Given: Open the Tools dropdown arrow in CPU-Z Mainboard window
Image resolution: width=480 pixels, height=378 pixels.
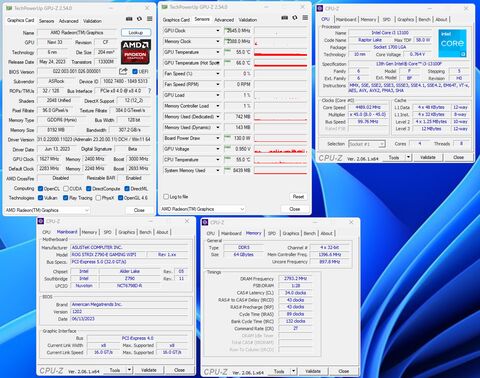Looking at the screenshot, I should 129,370.
